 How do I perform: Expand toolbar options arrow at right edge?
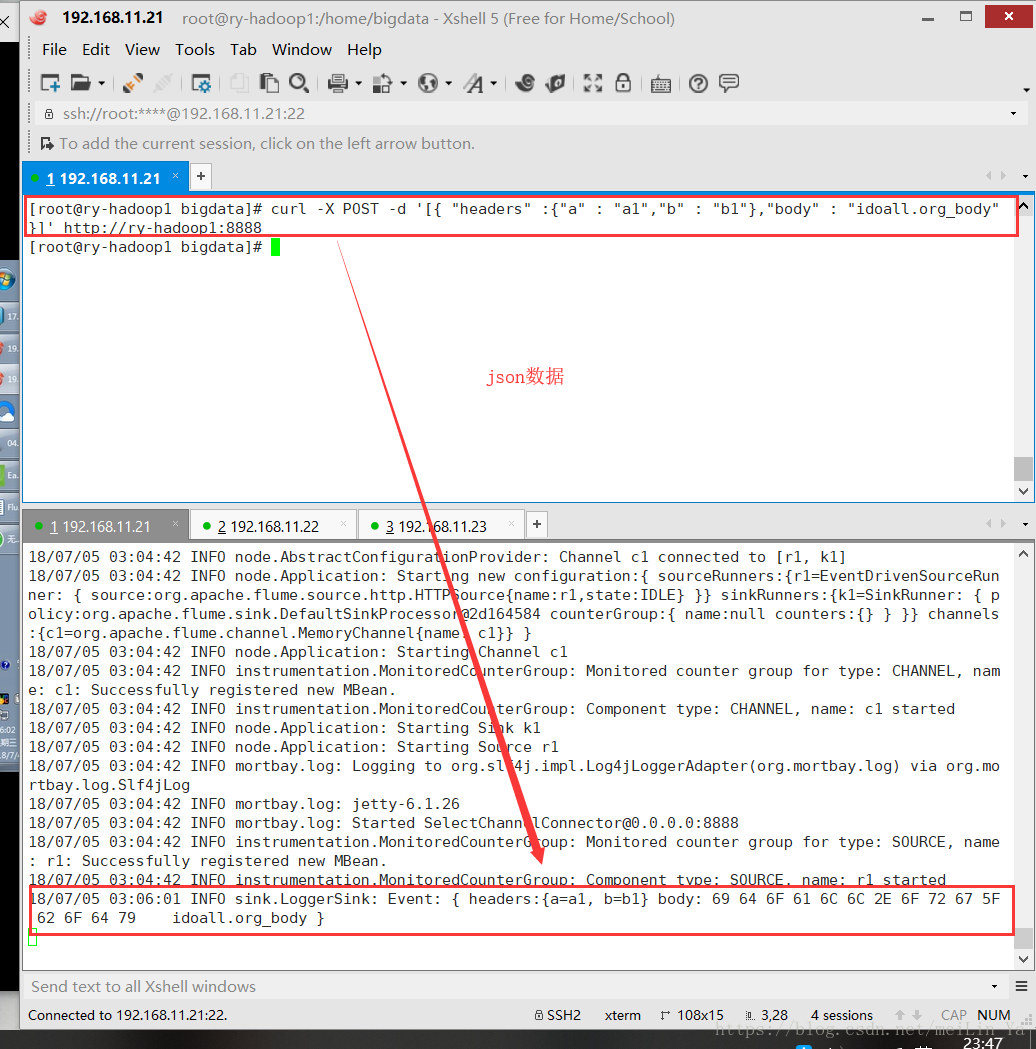tap(1026, 90)
